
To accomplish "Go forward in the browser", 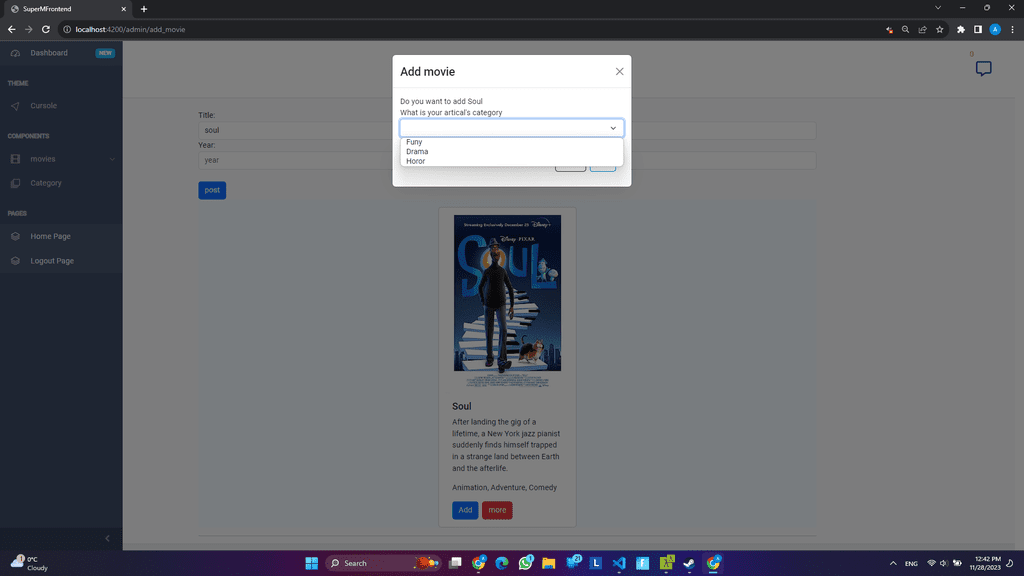I will click(x=29, y=29).
